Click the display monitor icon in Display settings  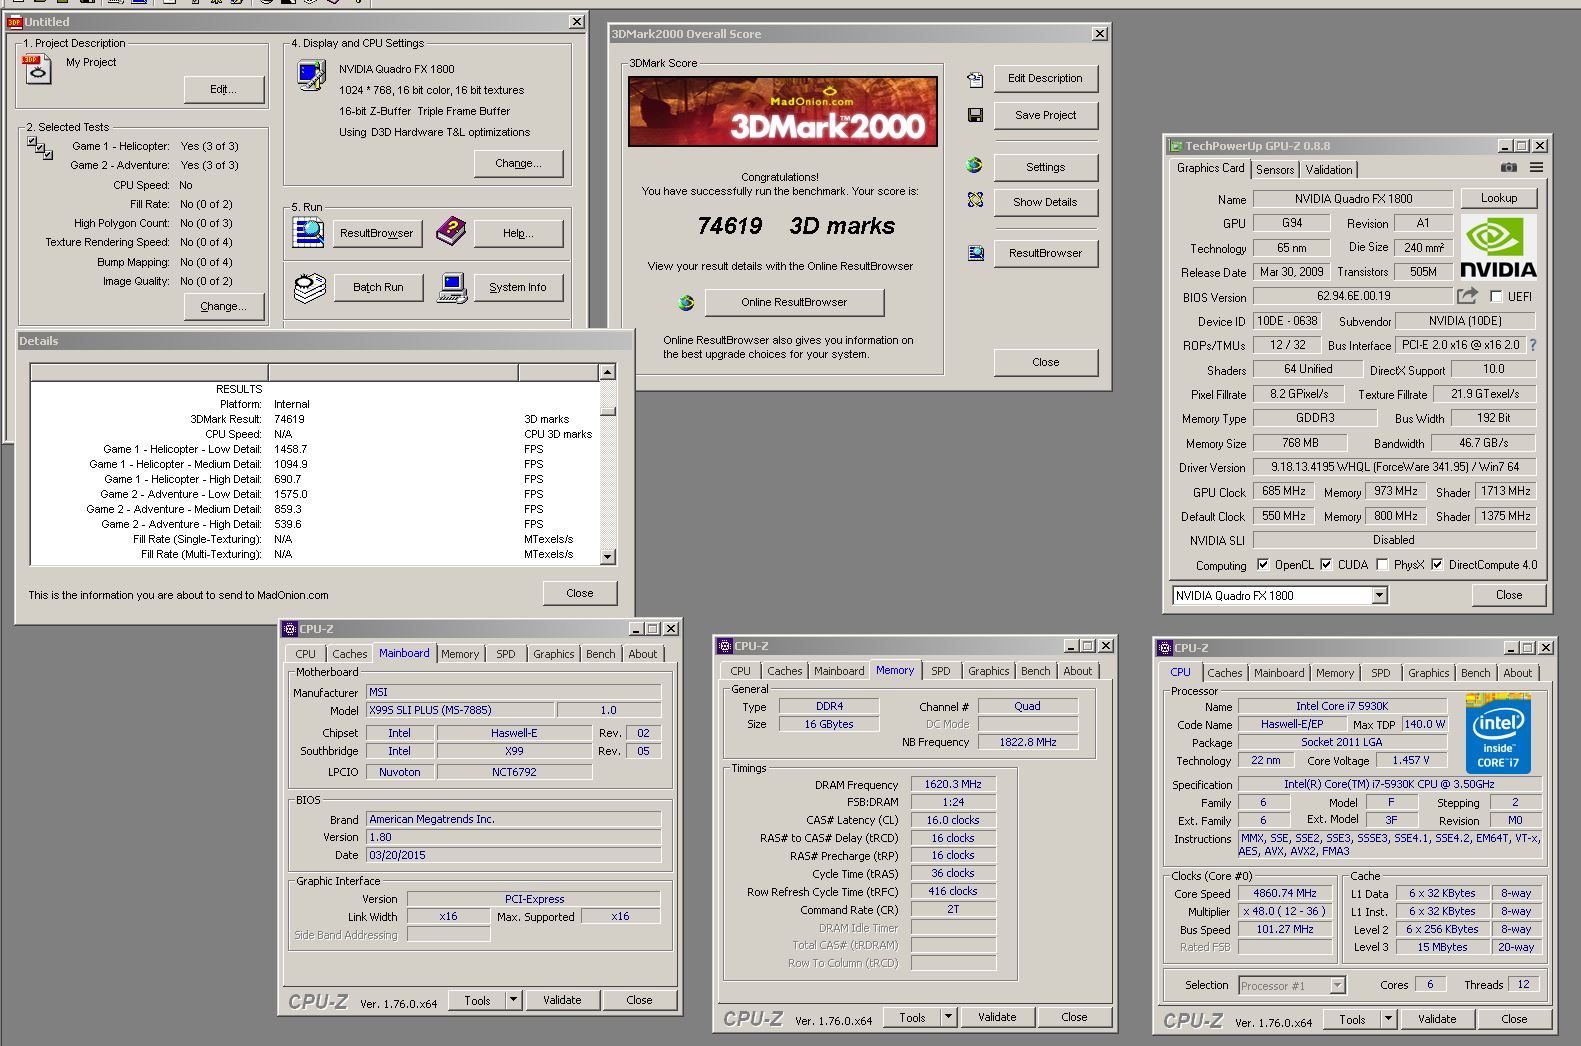pos(312,75)
